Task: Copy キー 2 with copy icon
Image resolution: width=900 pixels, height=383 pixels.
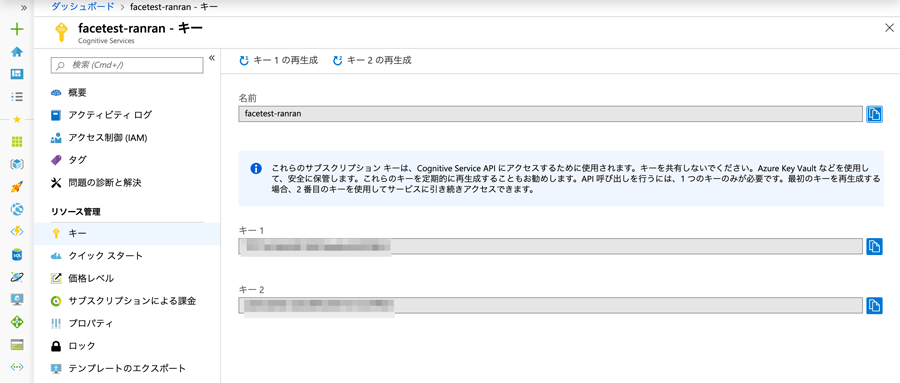Action: pyautogui.click(x=874, y=305)
